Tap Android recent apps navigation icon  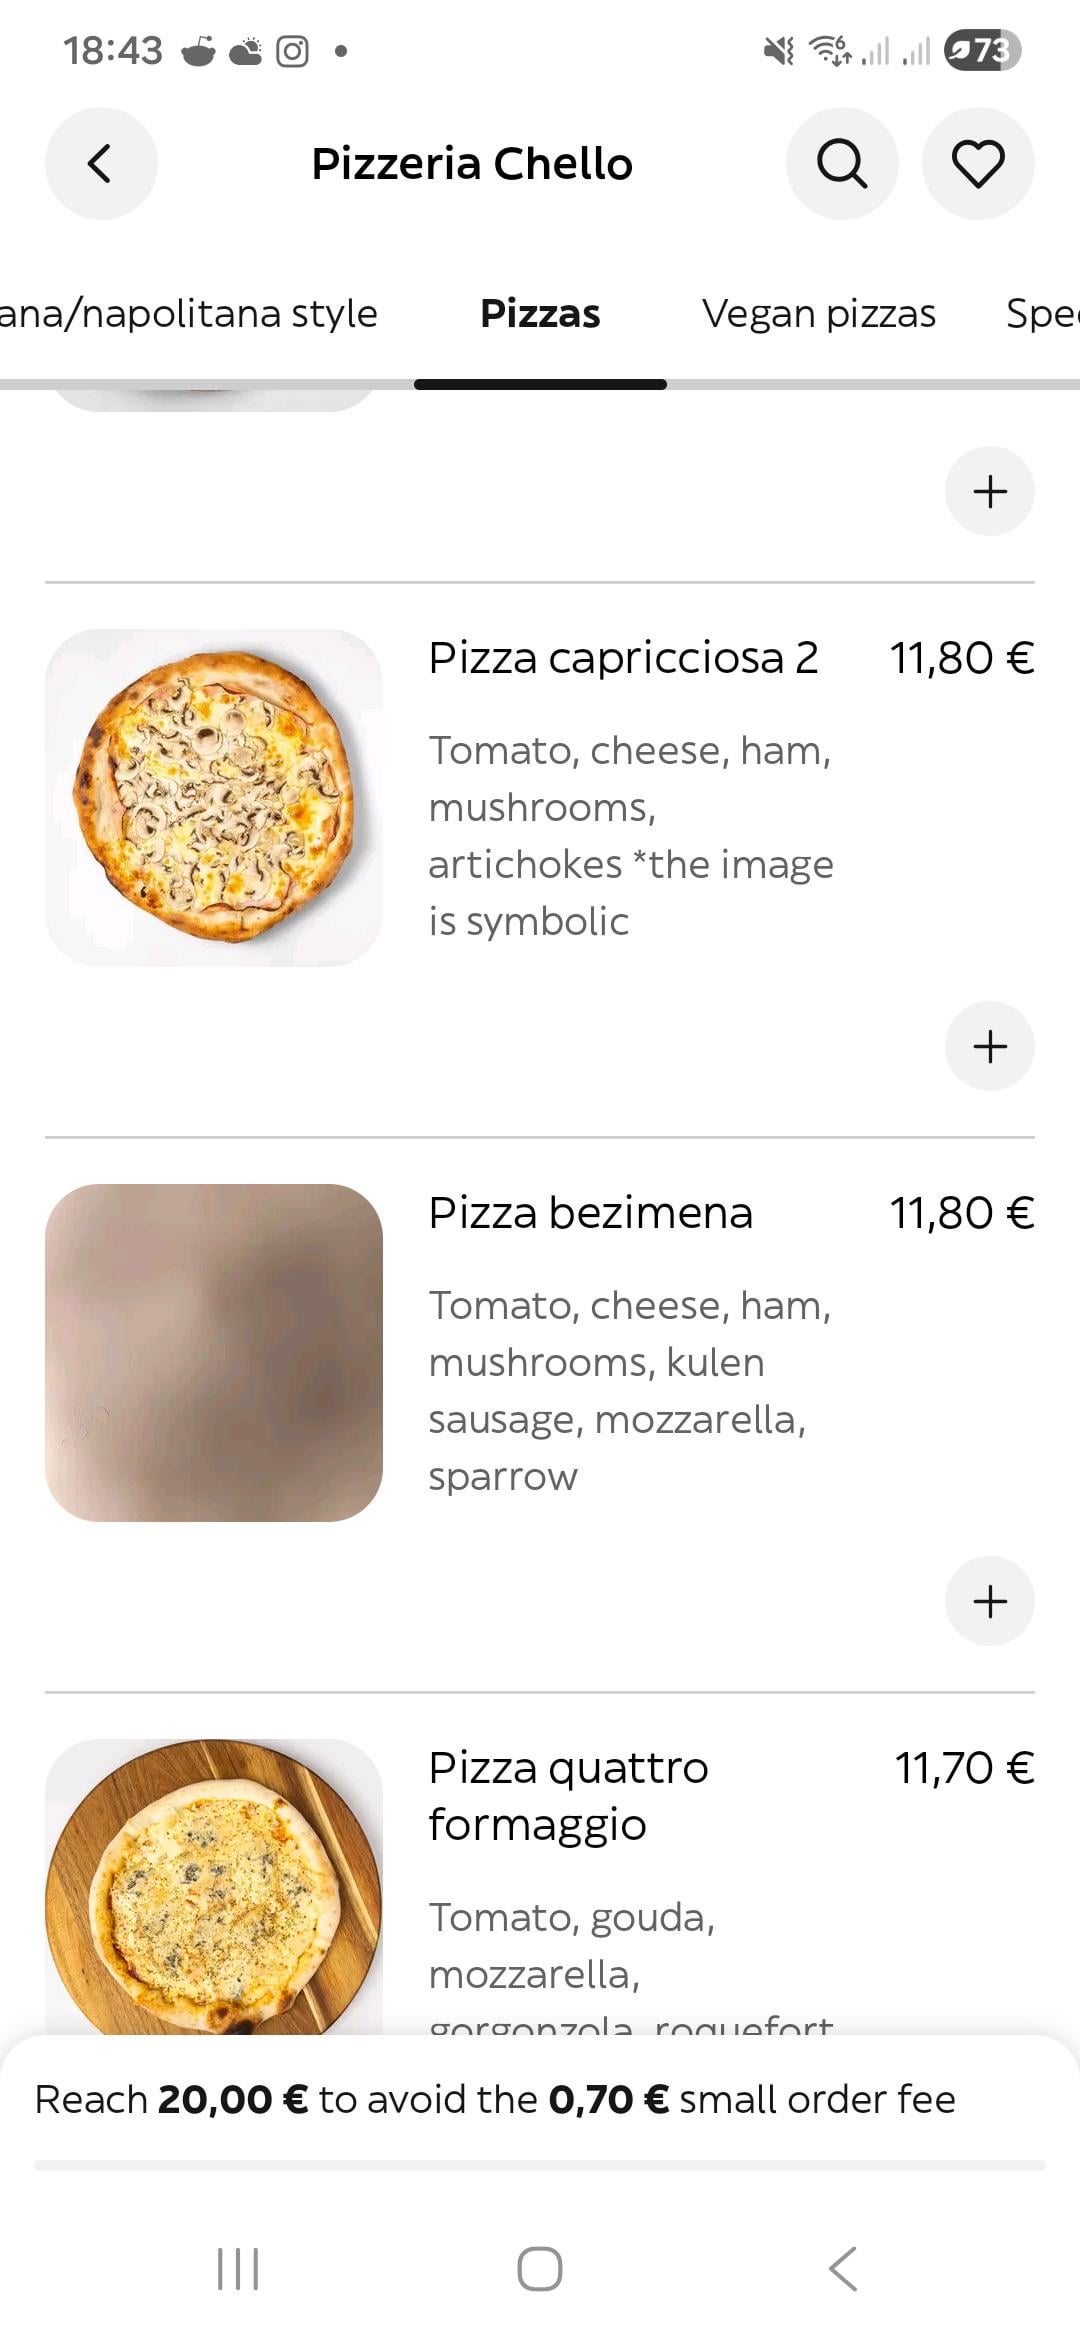coord(238,2268)
